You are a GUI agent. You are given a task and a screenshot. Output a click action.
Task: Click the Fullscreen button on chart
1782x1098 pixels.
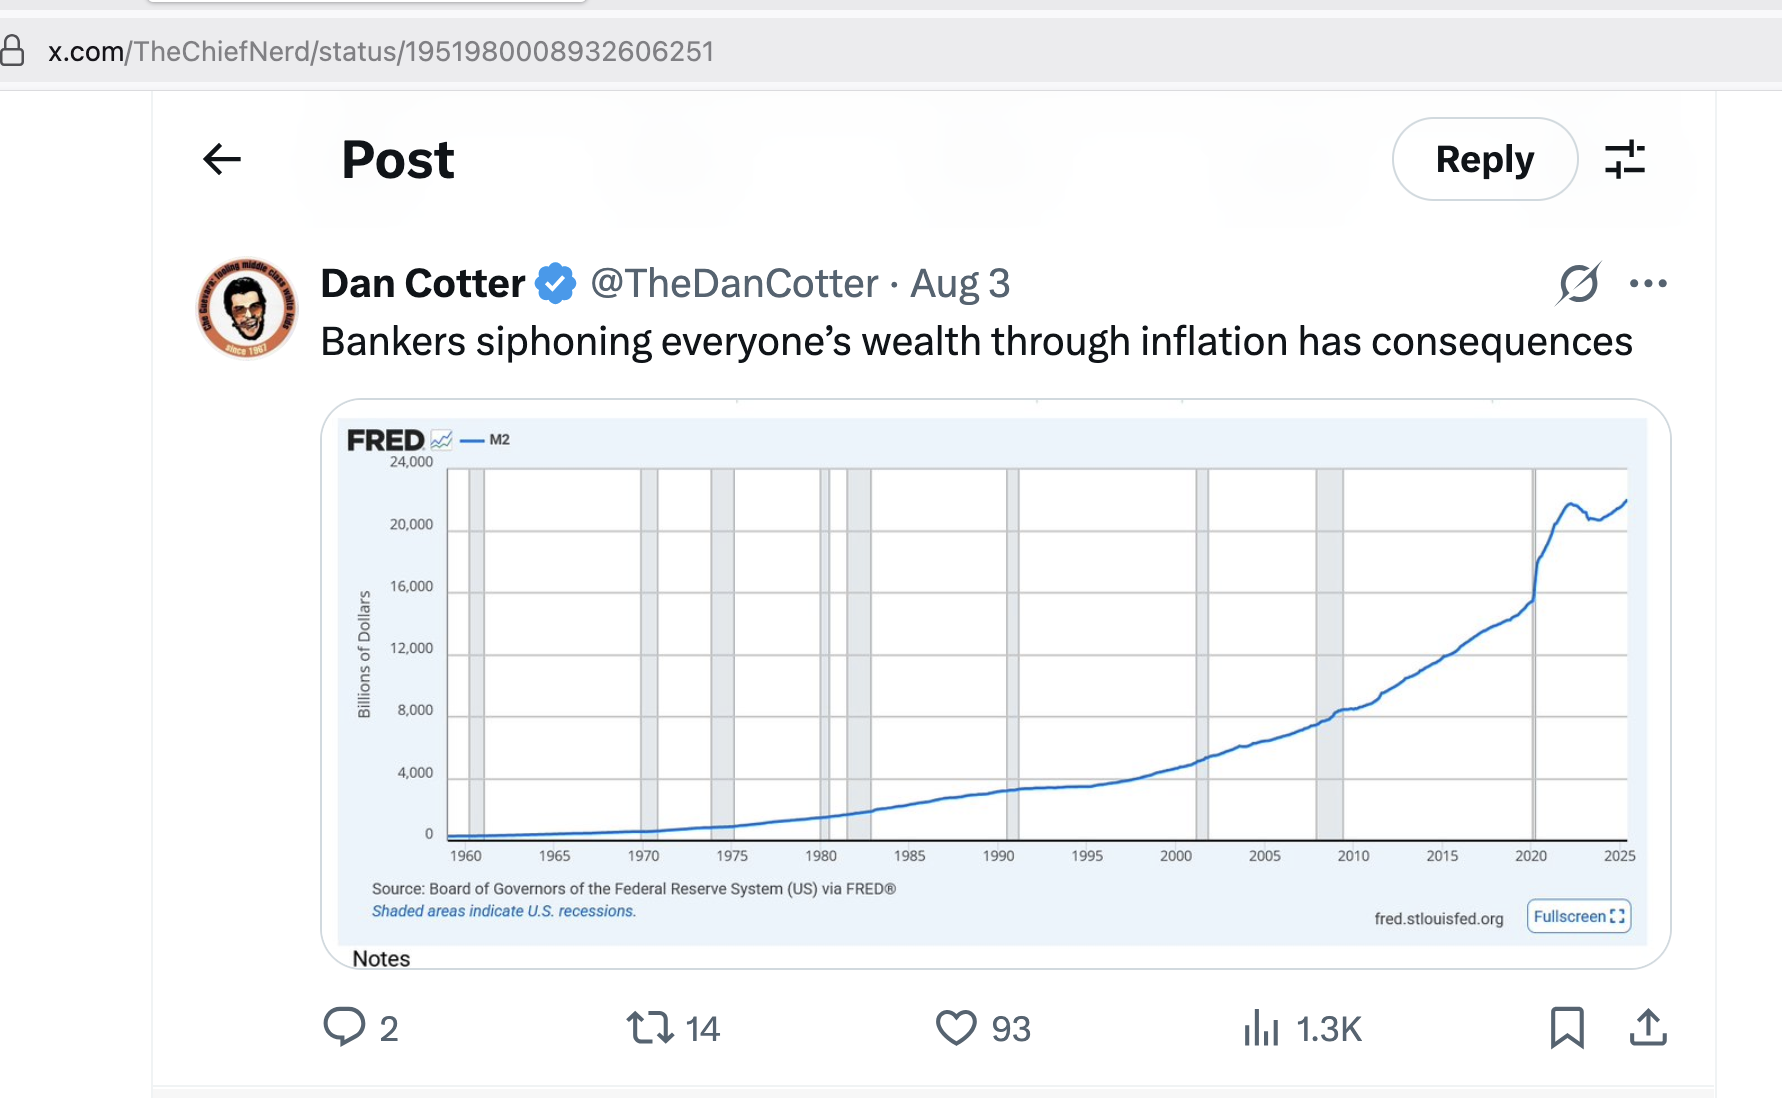tap(1579, 916)
